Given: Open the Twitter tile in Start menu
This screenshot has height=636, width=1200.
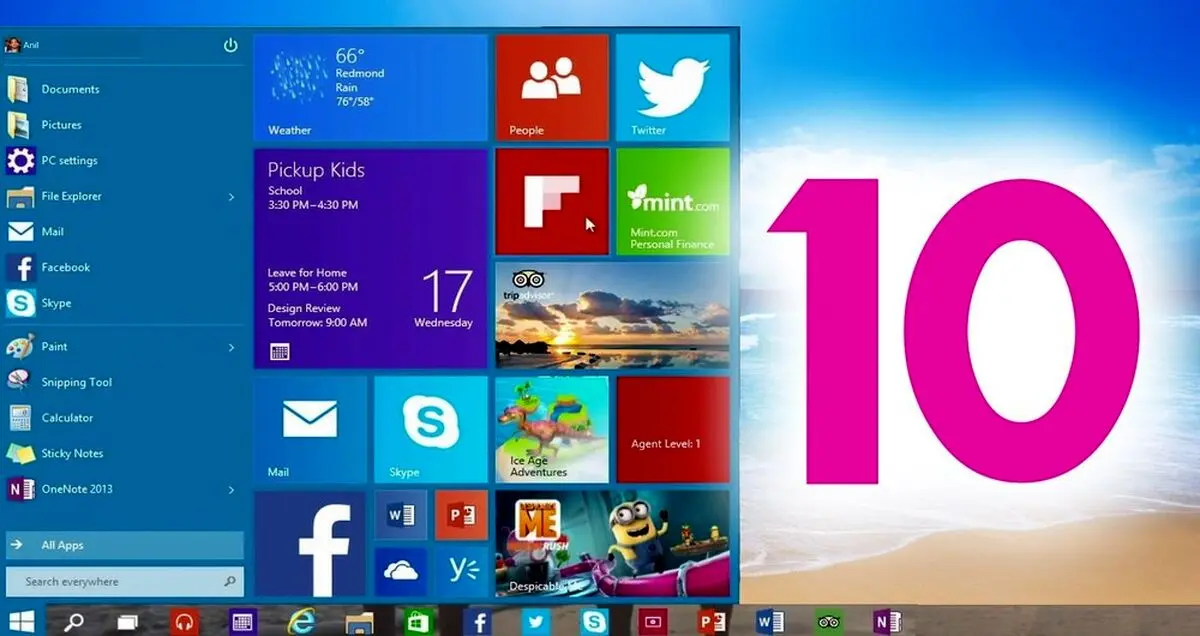Looking at the screenshot, I should pos(672,88).
